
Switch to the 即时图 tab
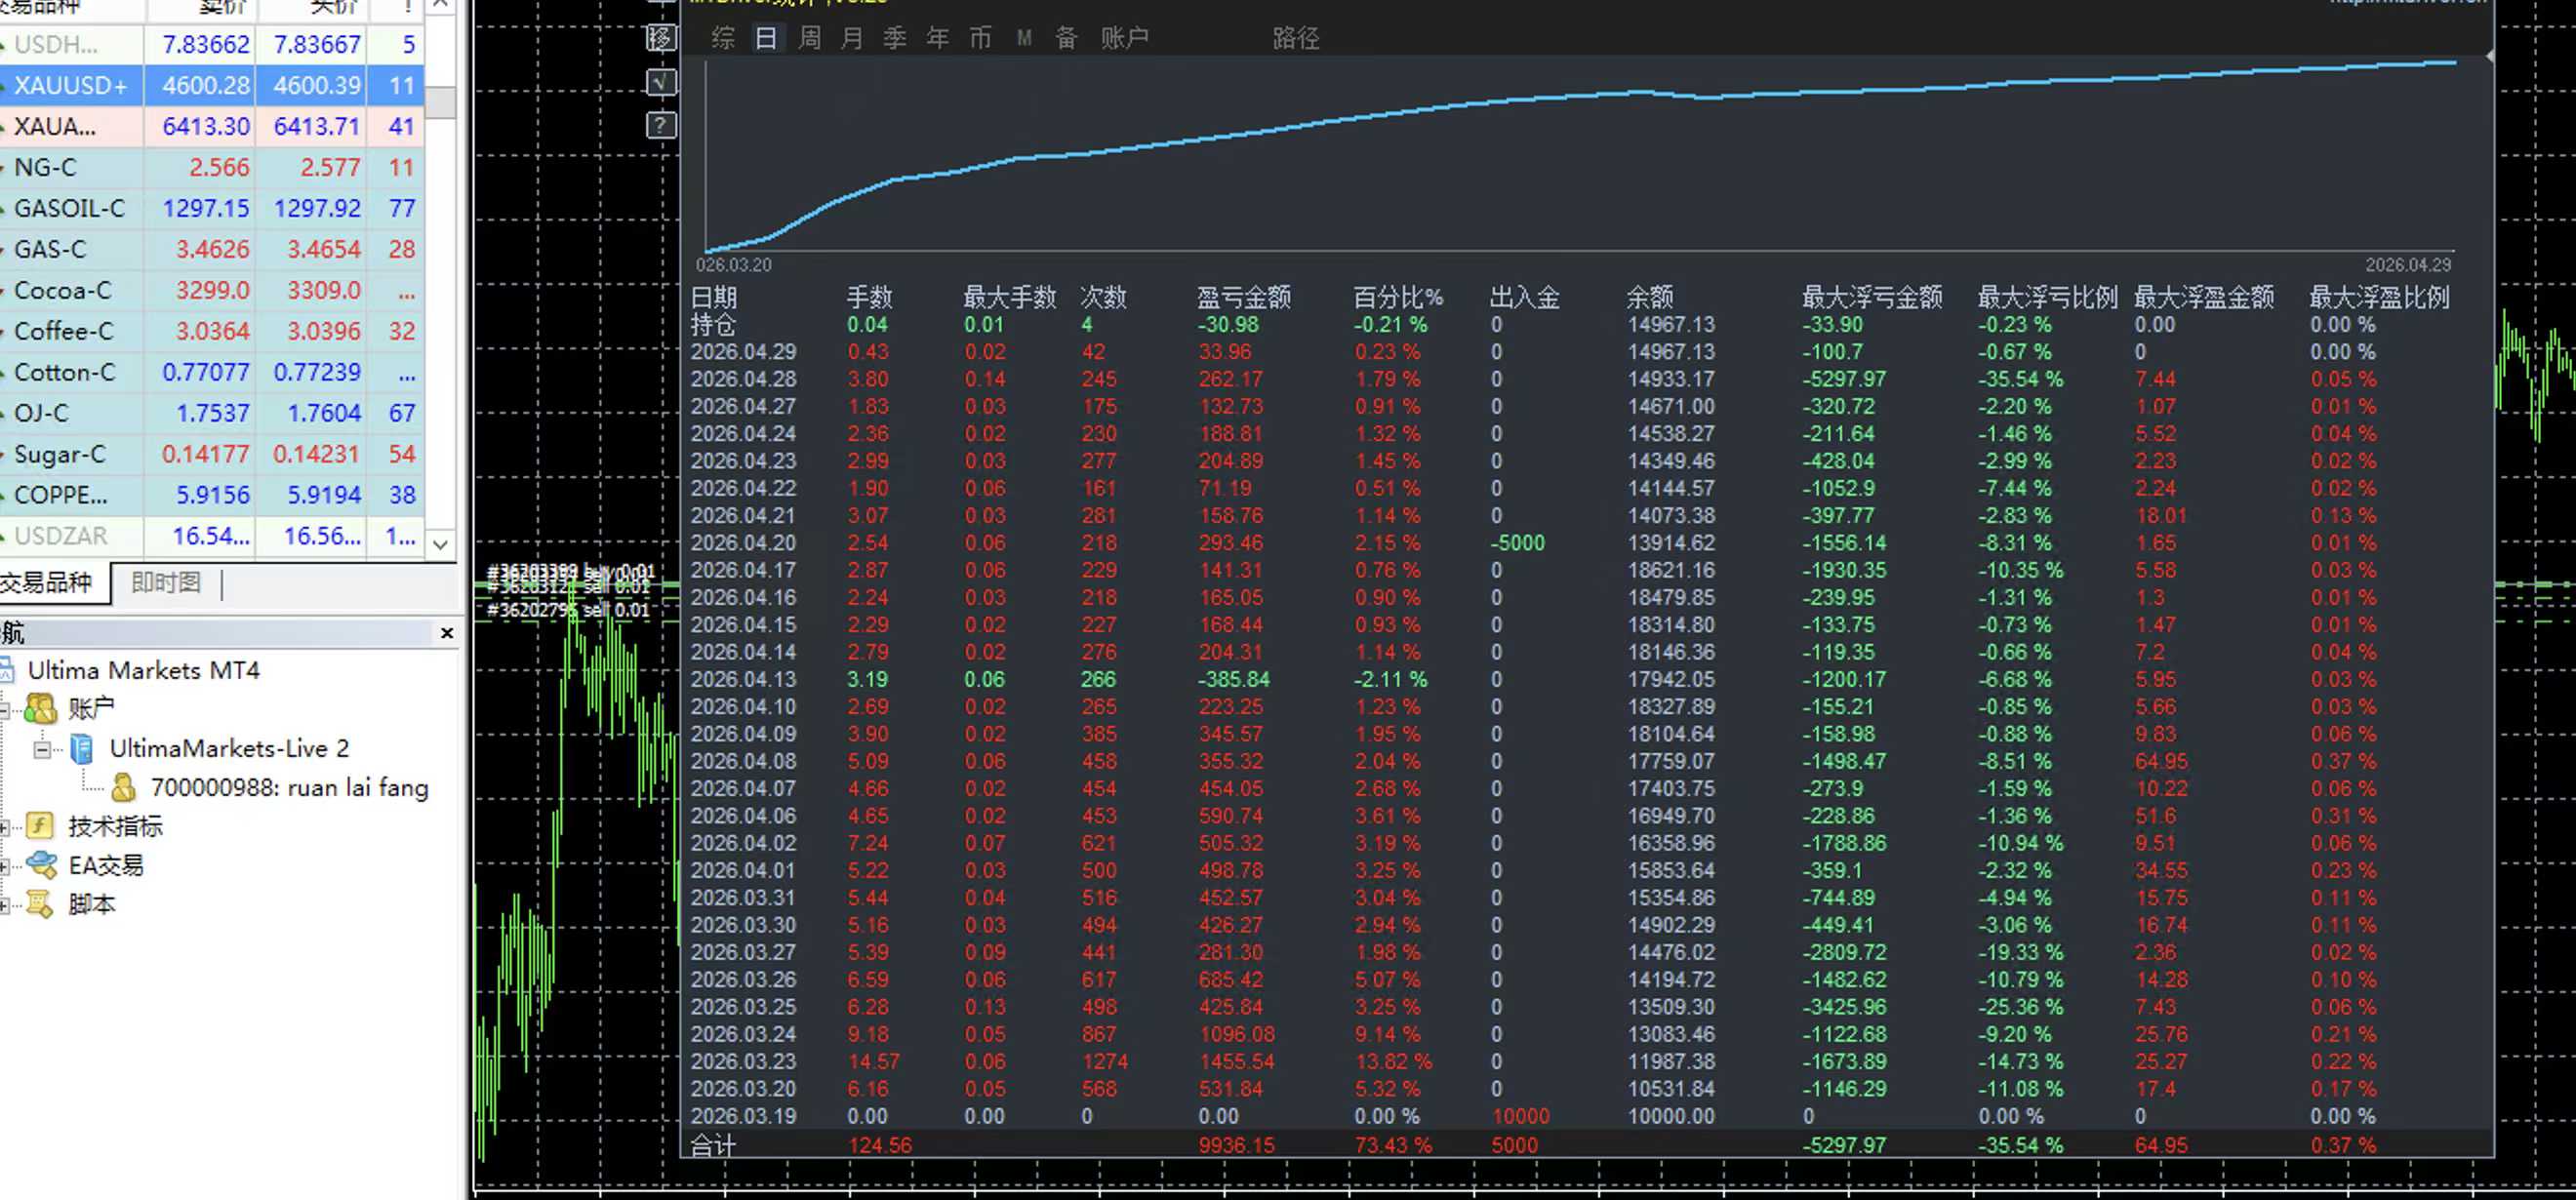click(x=165, y=582)
